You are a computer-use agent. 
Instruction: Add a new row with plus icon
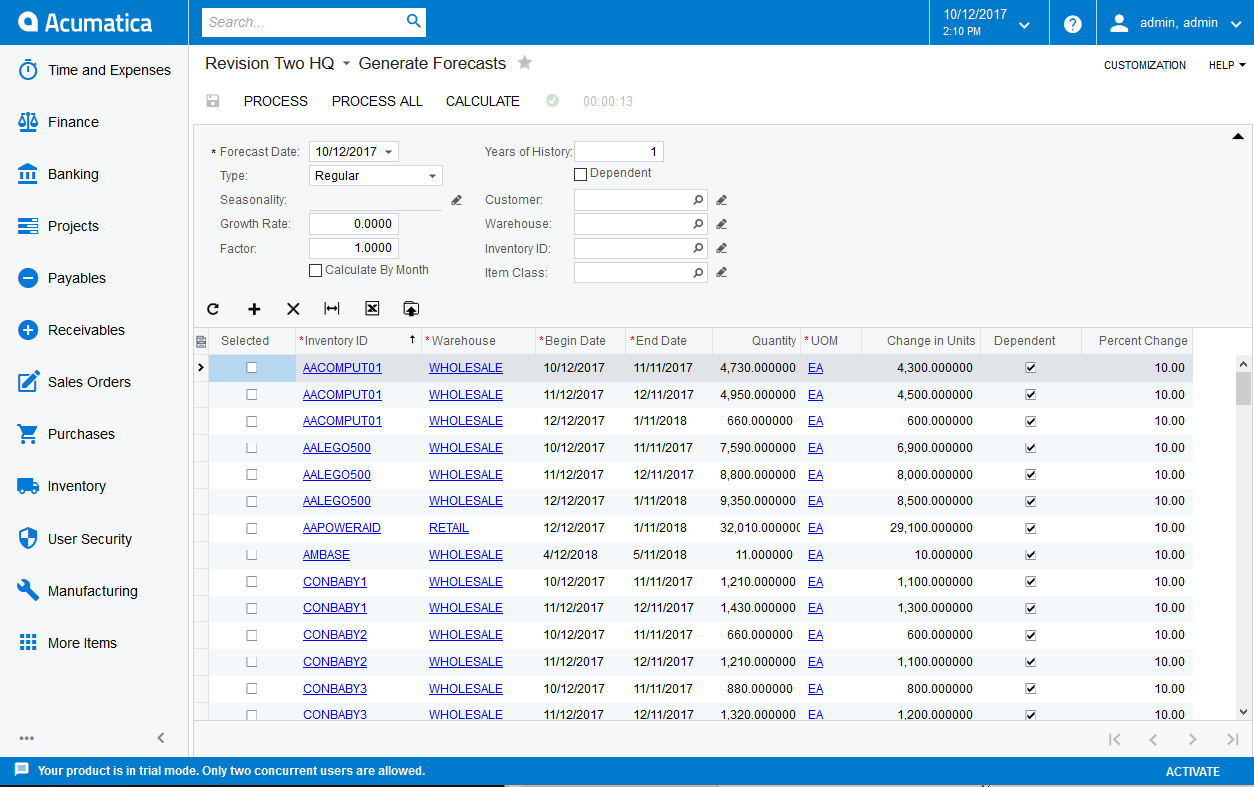click(x=254, y=309)
